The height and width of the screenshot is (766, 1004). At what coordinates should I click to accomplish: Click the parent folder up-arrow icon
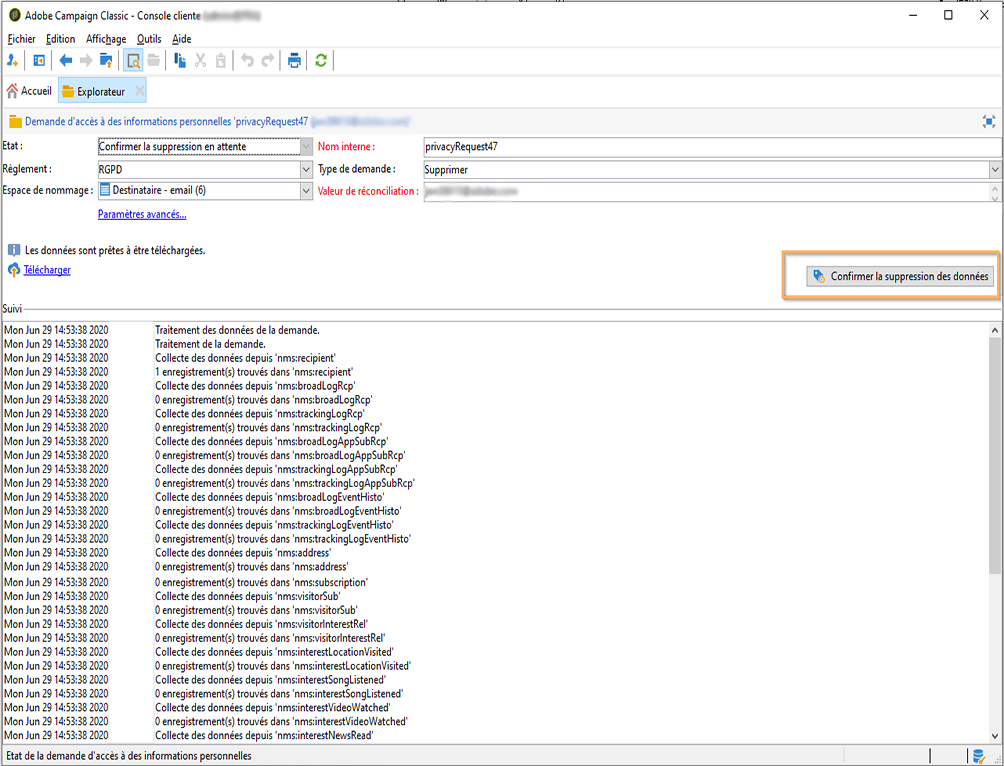[106, 61]
